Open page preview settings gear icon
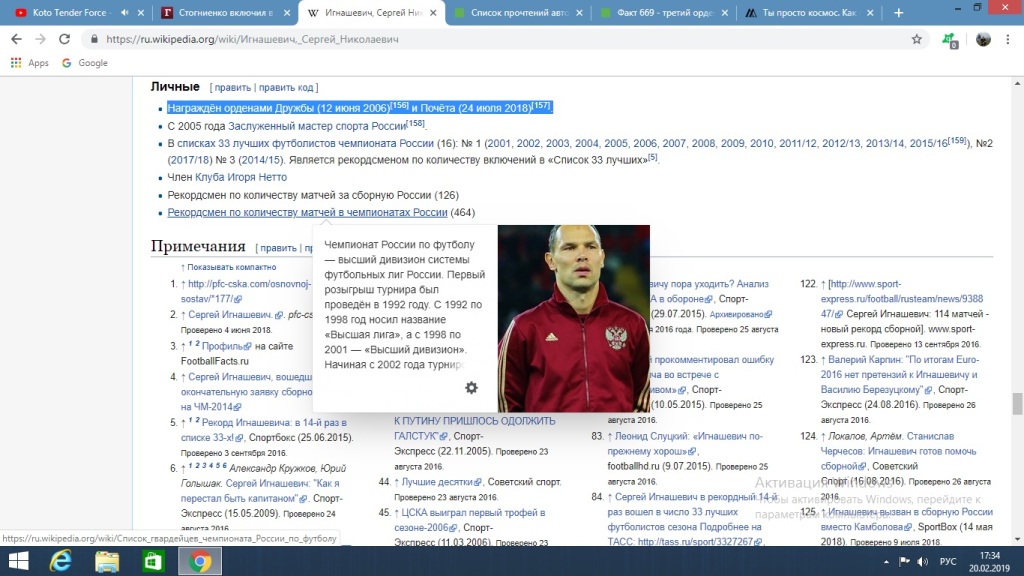 [472, 387]
